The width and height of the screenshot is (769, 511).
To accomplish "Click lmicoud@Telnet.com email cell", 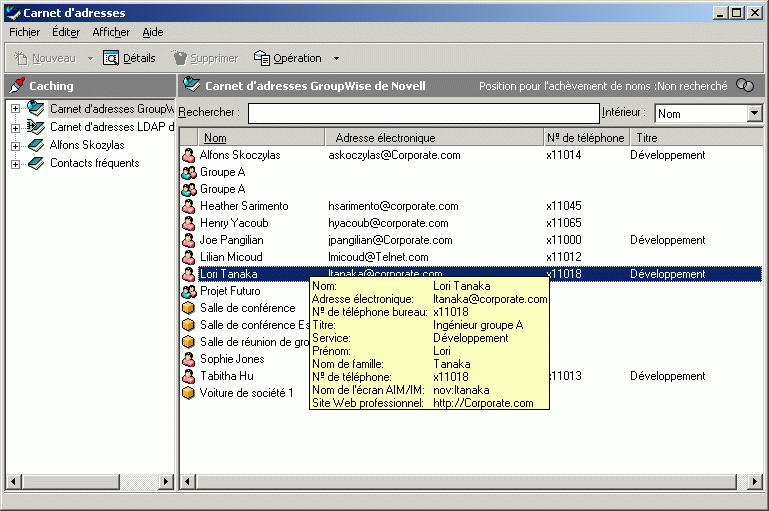I will (378, 257).
